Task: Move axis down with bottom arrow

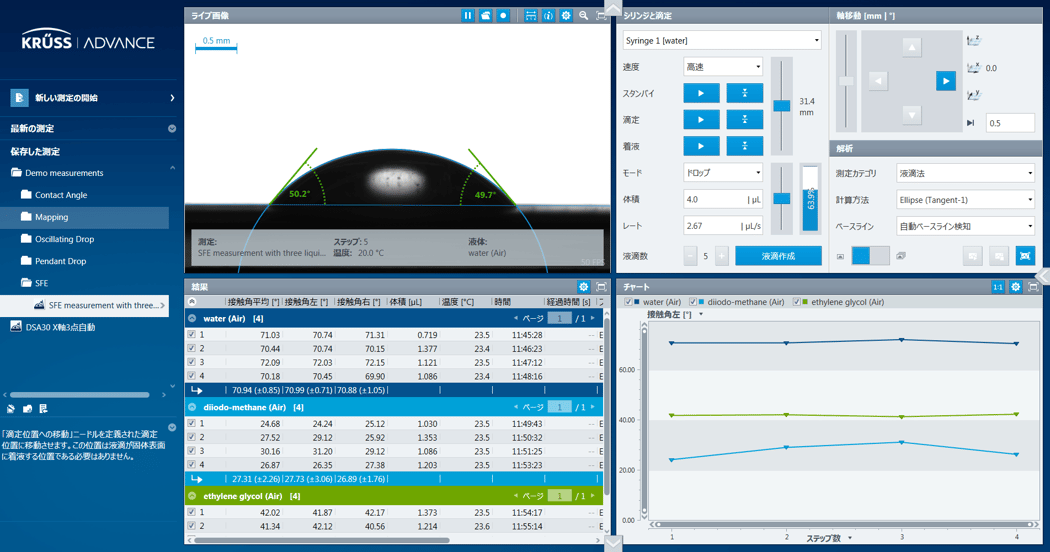Action: coord(911,115)
